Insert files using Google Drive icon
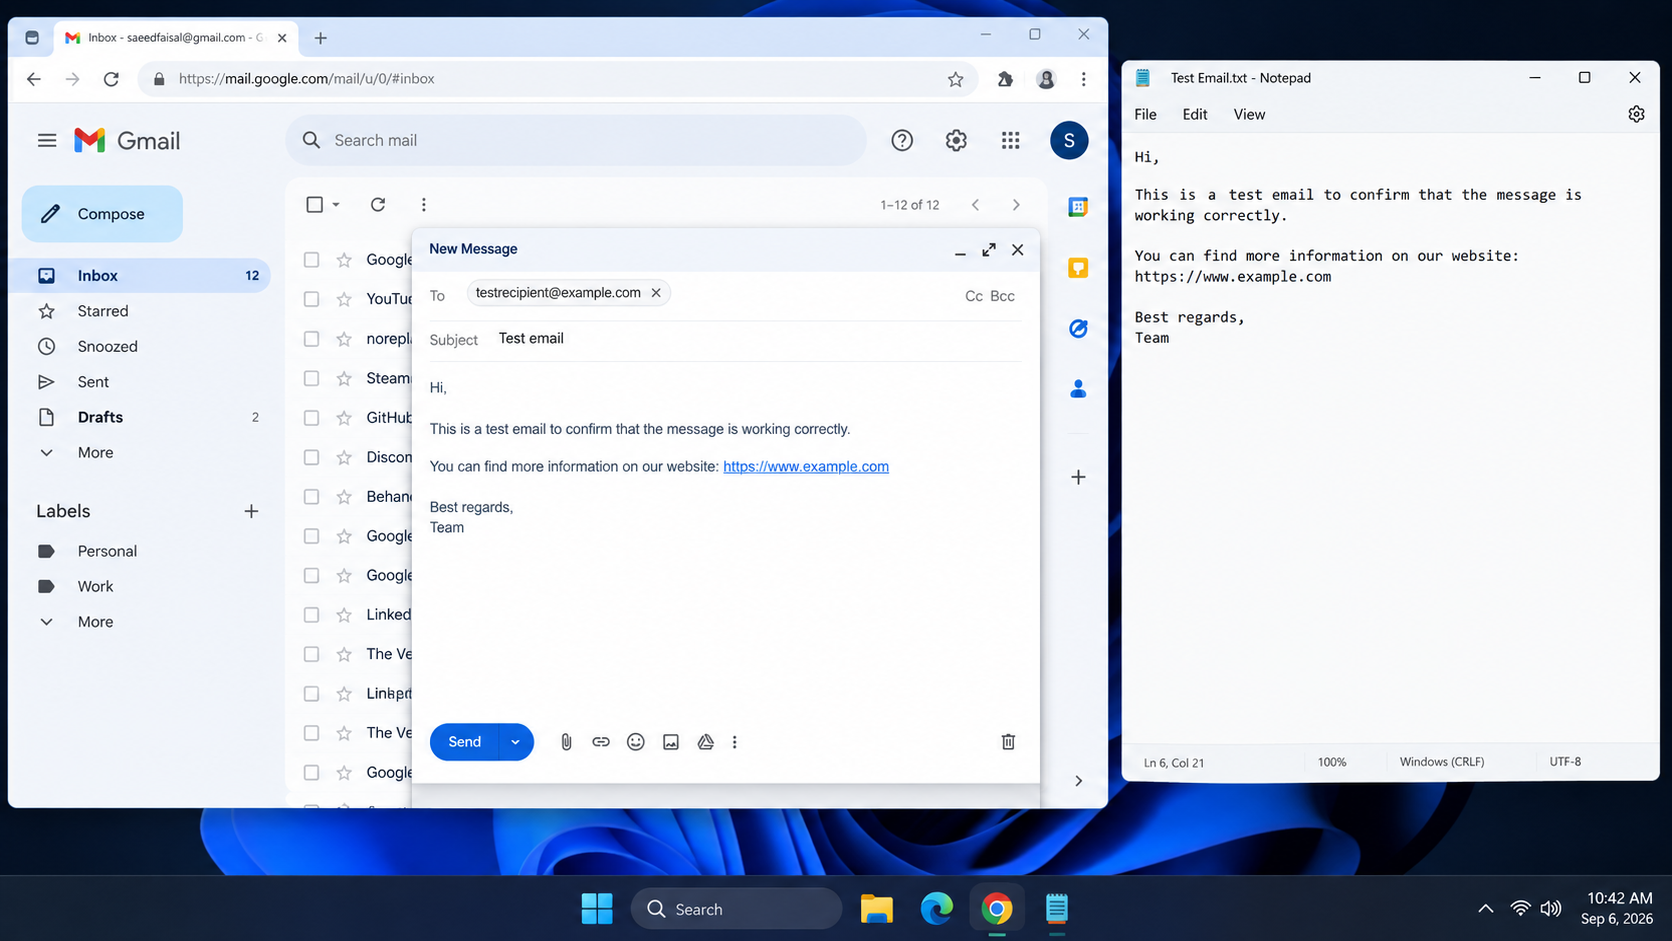Screen dimensions: 1672x941 (706, 742)
